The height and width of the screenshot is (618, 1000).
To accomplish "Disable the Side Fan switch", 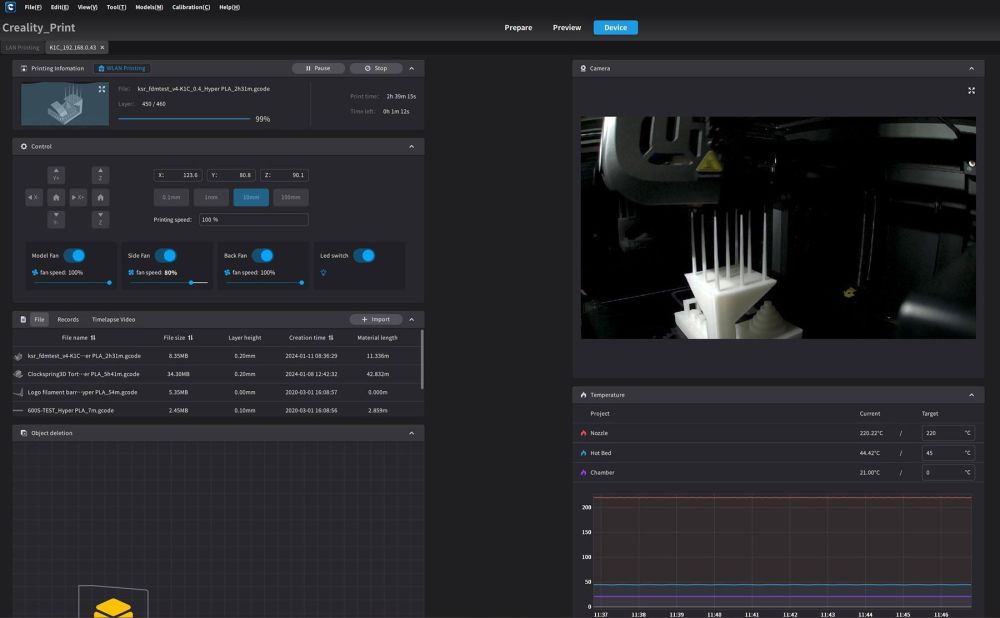I will 166,255.
